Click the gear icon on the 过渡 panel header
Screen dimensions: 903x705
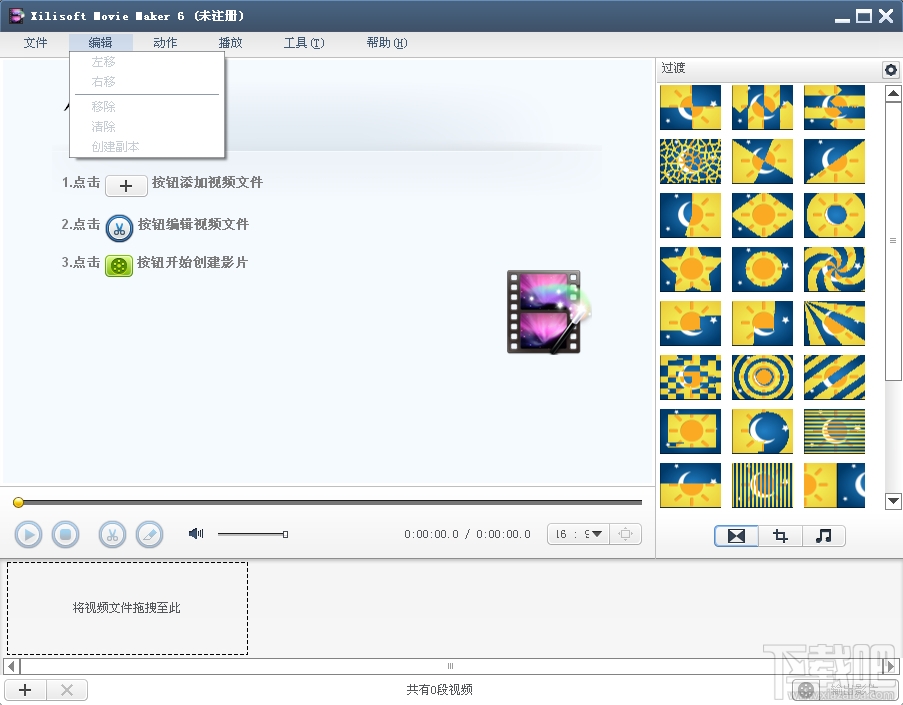pos(889,69)
